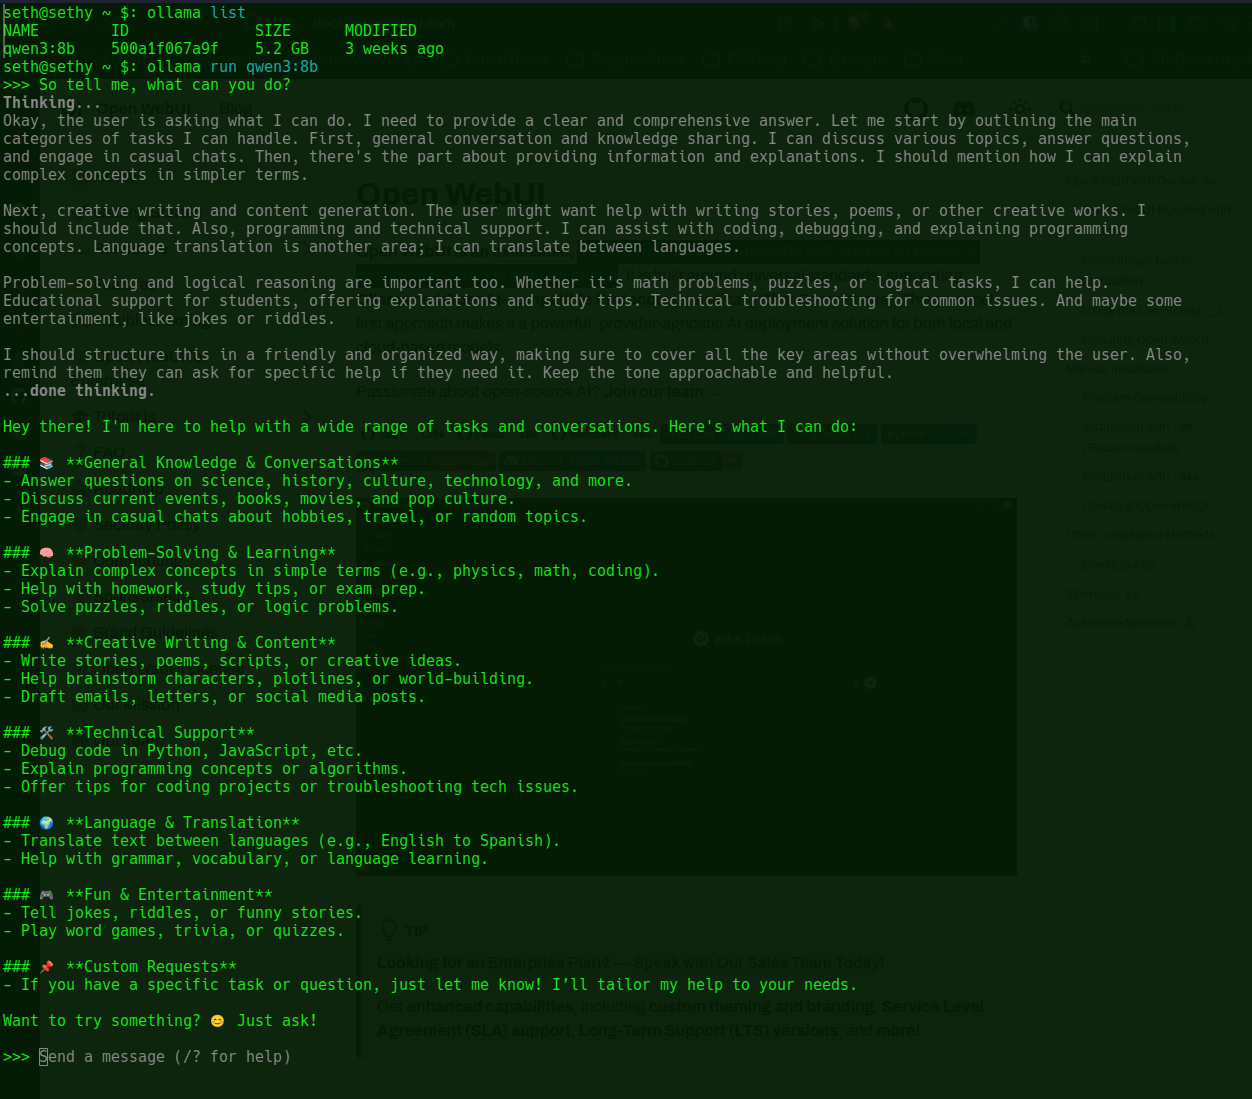Click 'So tell me, what can you do?' prompt

click(x=165, y=85)
